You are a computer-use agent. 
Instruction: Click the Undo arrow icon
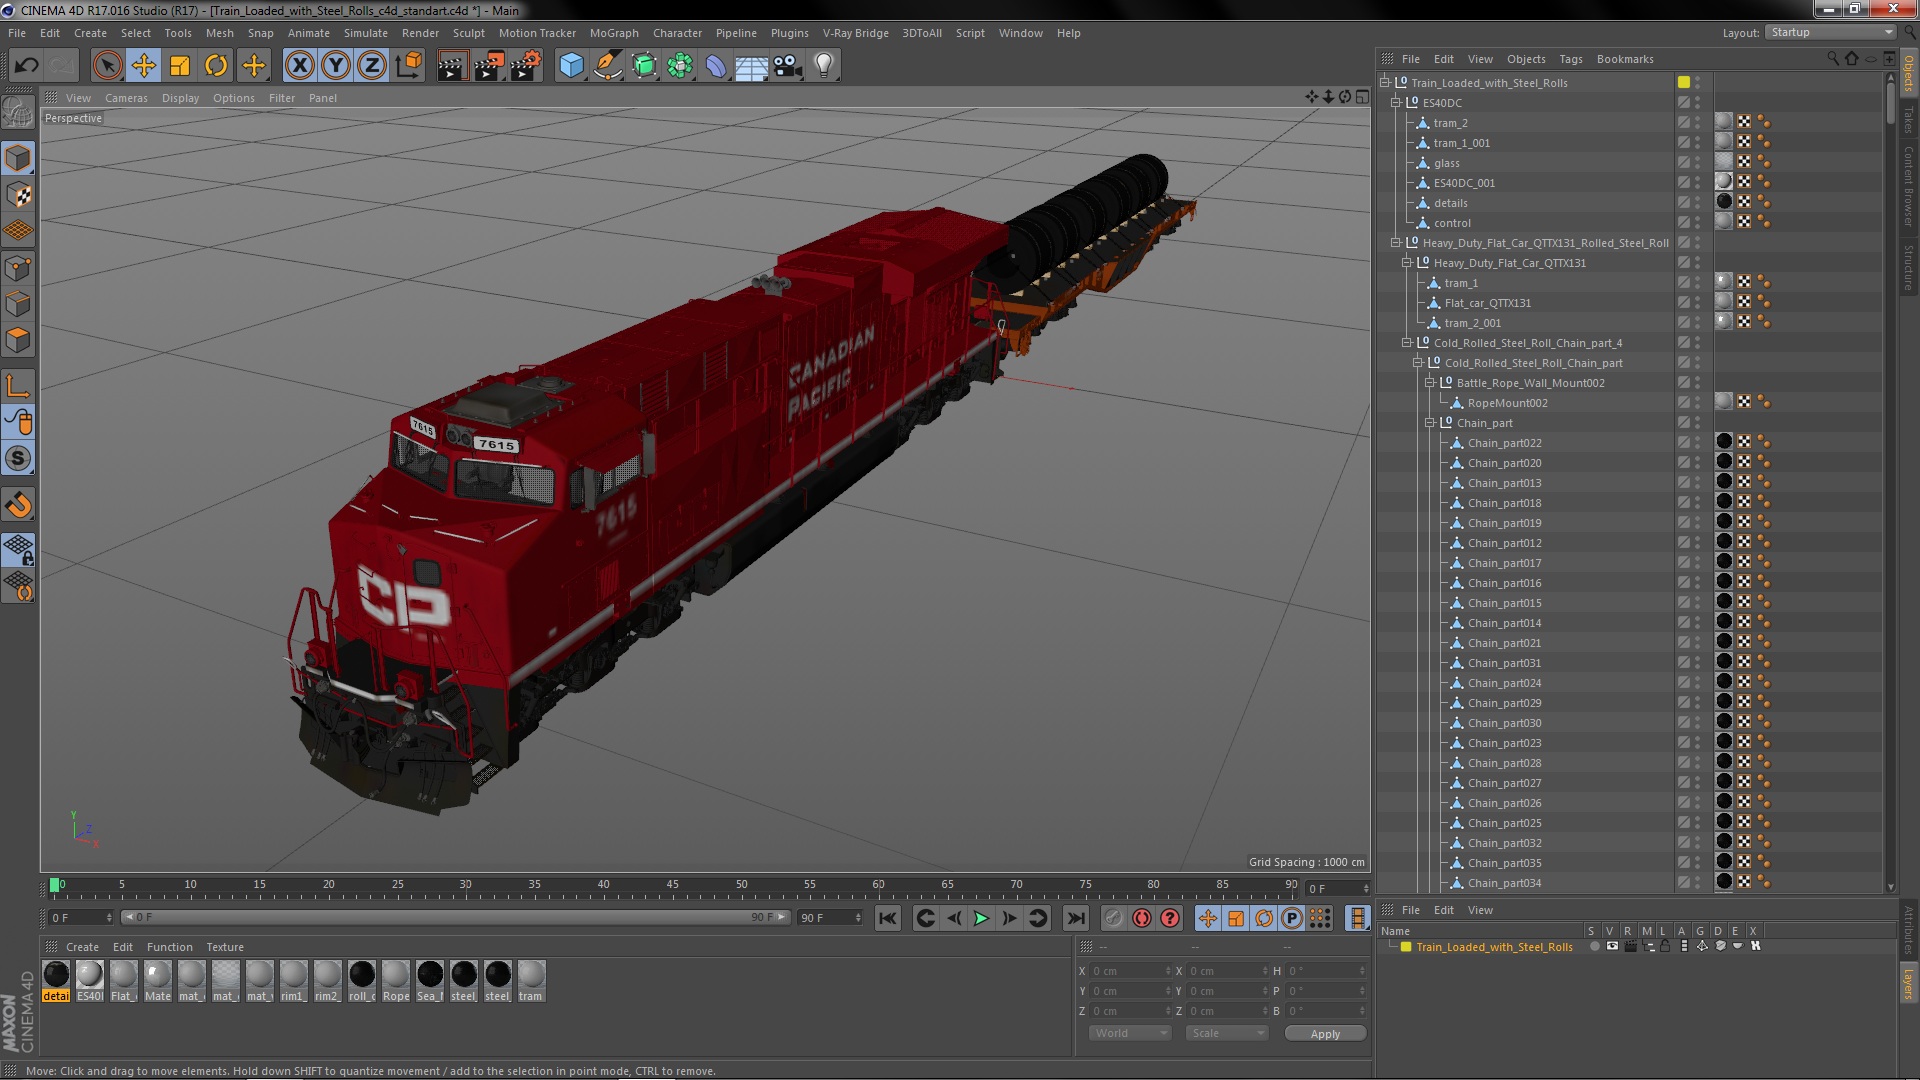(26, 66)
